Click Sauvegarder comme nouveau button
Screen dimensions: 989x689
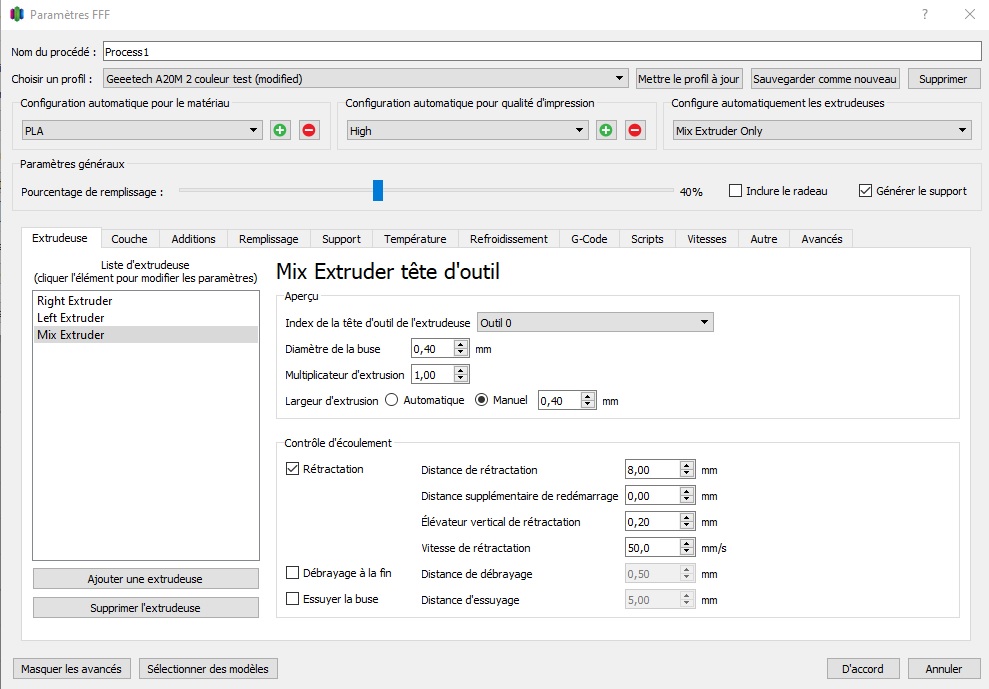[x=825, y=79]
